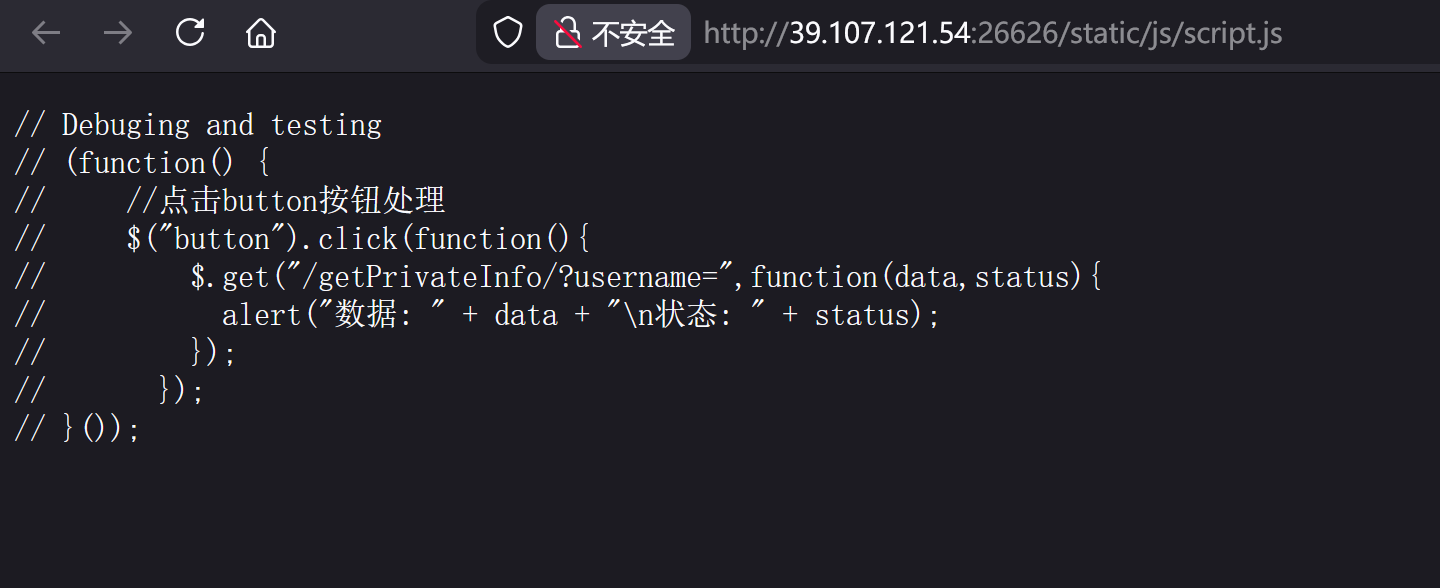This screenshot has height=588, width=1440.
Task: Click the final "}());" line
Action: [x=100, y=429]
